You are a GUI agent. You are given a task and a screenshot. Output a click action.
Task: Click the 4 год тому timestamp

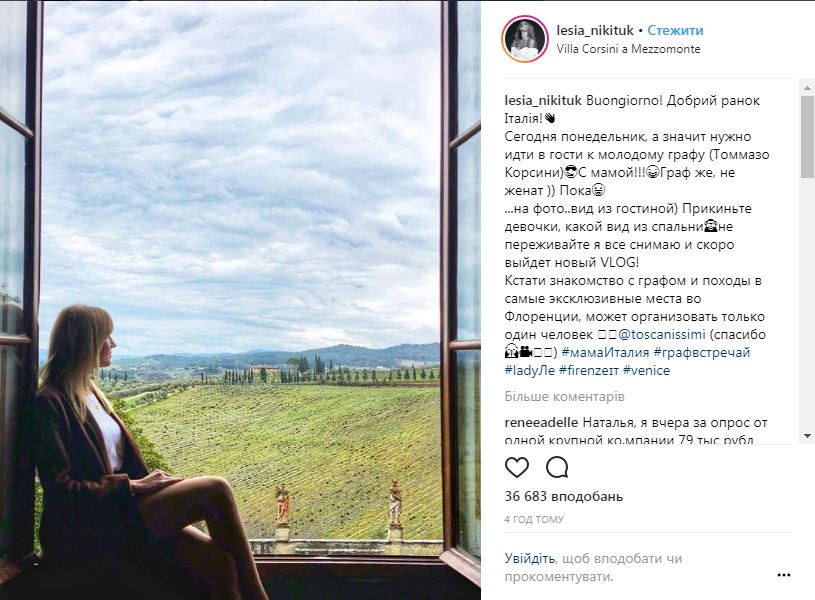pyautogui.click(x=534, y=520)
